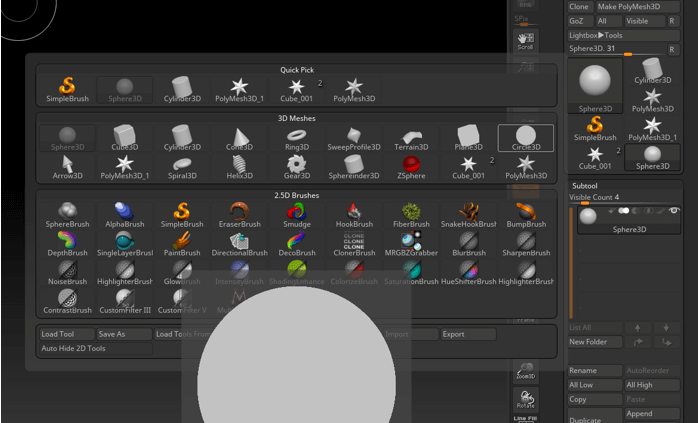
Task: Select Cube3D in the 3D Meshes section
Action: point(125,138)
